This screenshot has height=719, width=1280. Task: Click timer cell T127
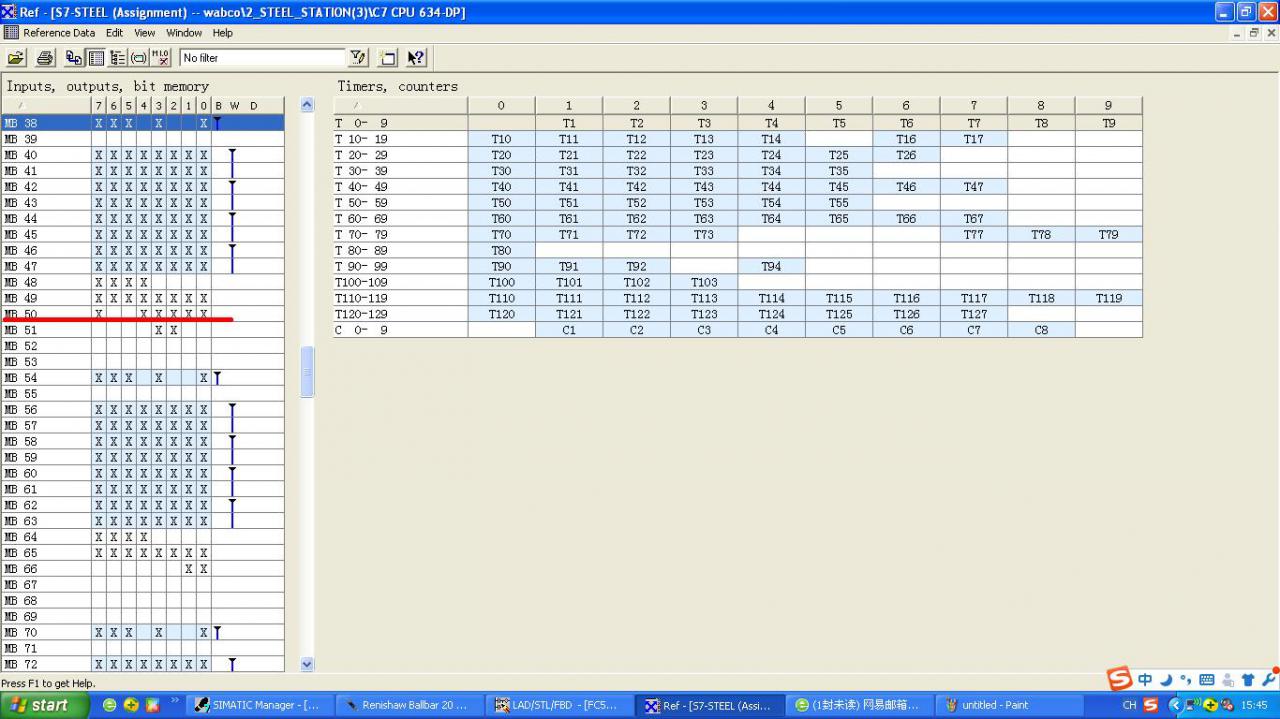pyautogui.click(x=974, y=314)
